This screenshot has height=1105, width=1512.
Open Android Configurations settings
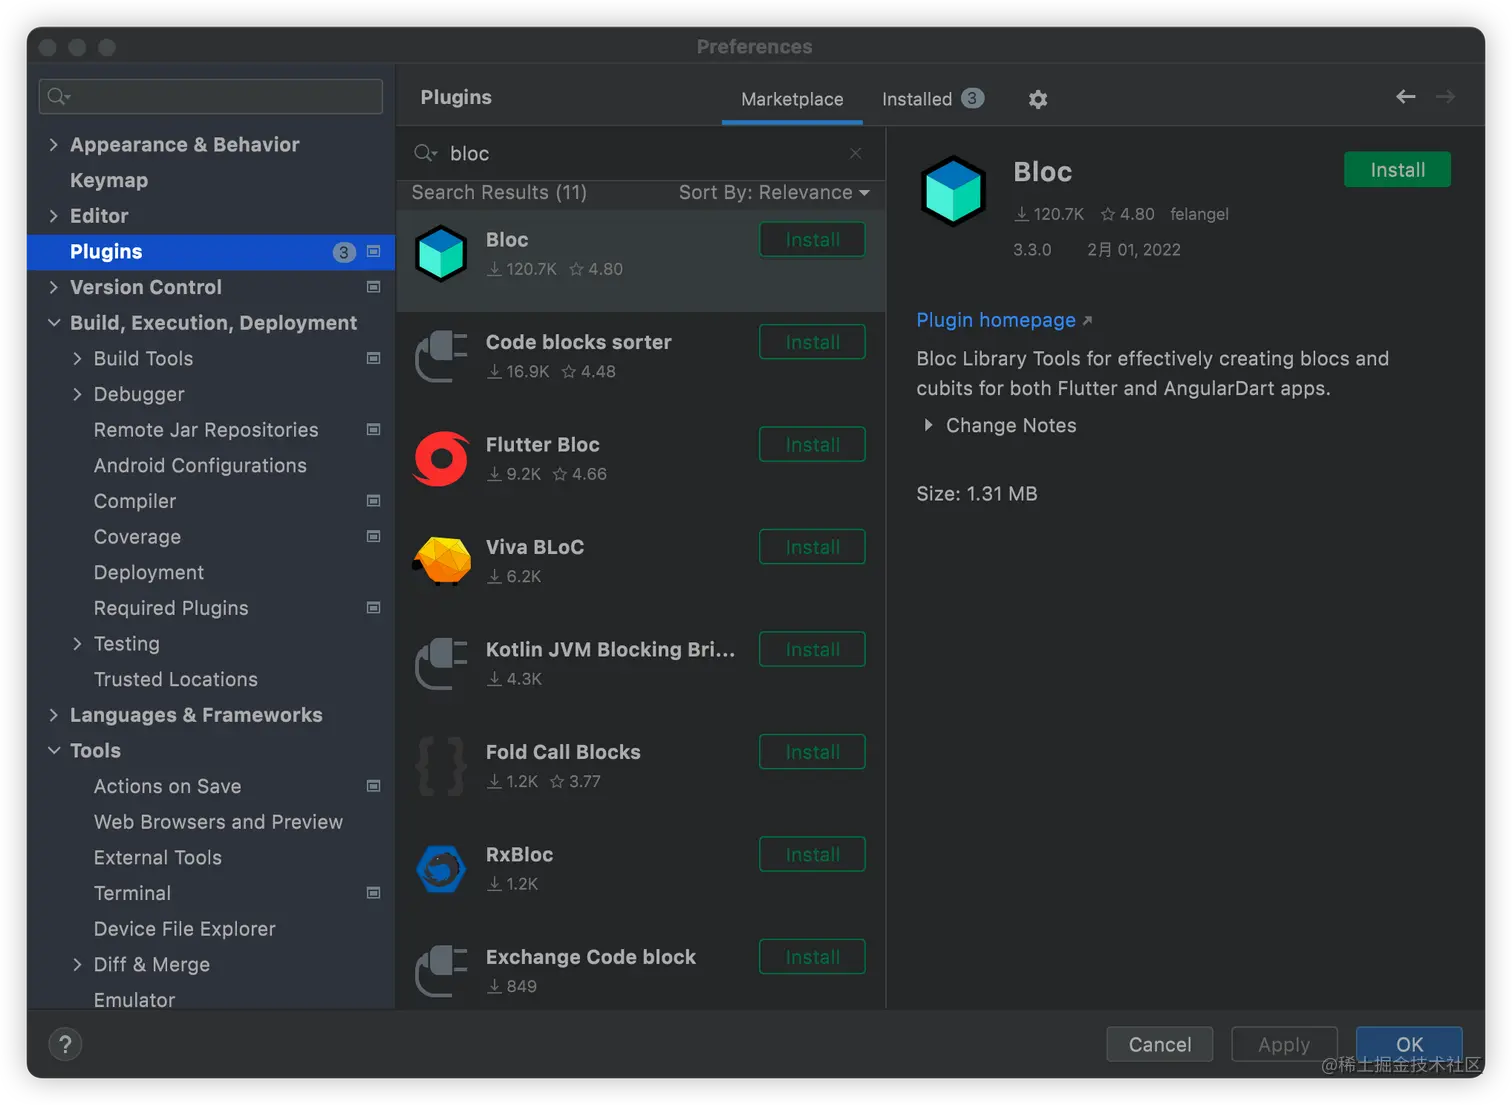[x=200, y=466]
